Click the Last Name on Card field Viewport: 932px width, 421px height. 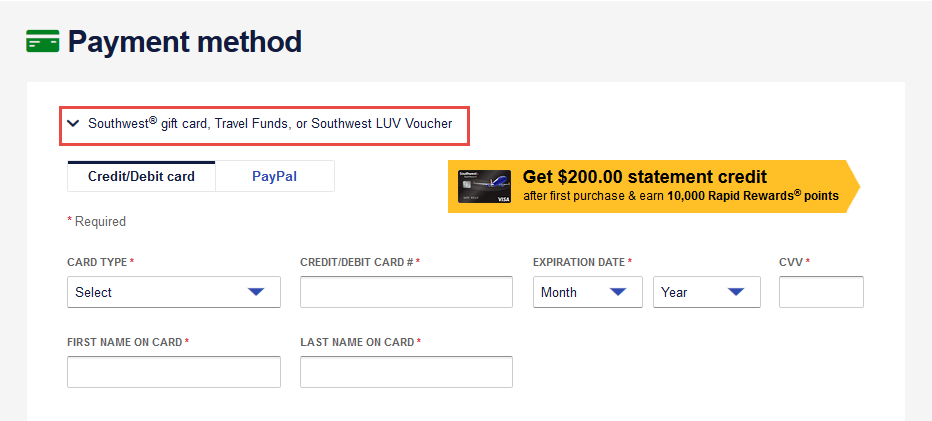coord(407,372)
